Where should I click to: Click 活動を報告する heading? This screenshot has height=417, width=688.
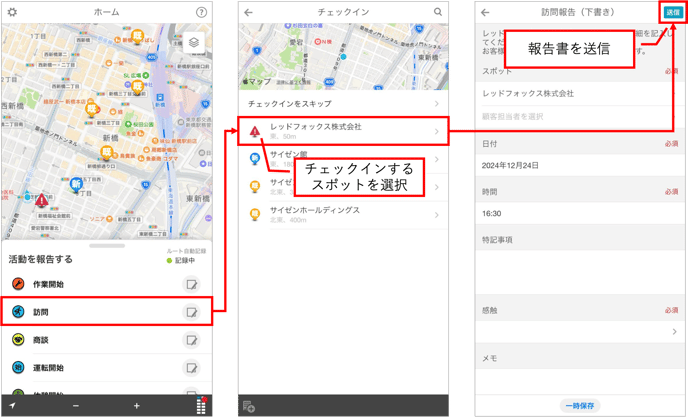40,259
